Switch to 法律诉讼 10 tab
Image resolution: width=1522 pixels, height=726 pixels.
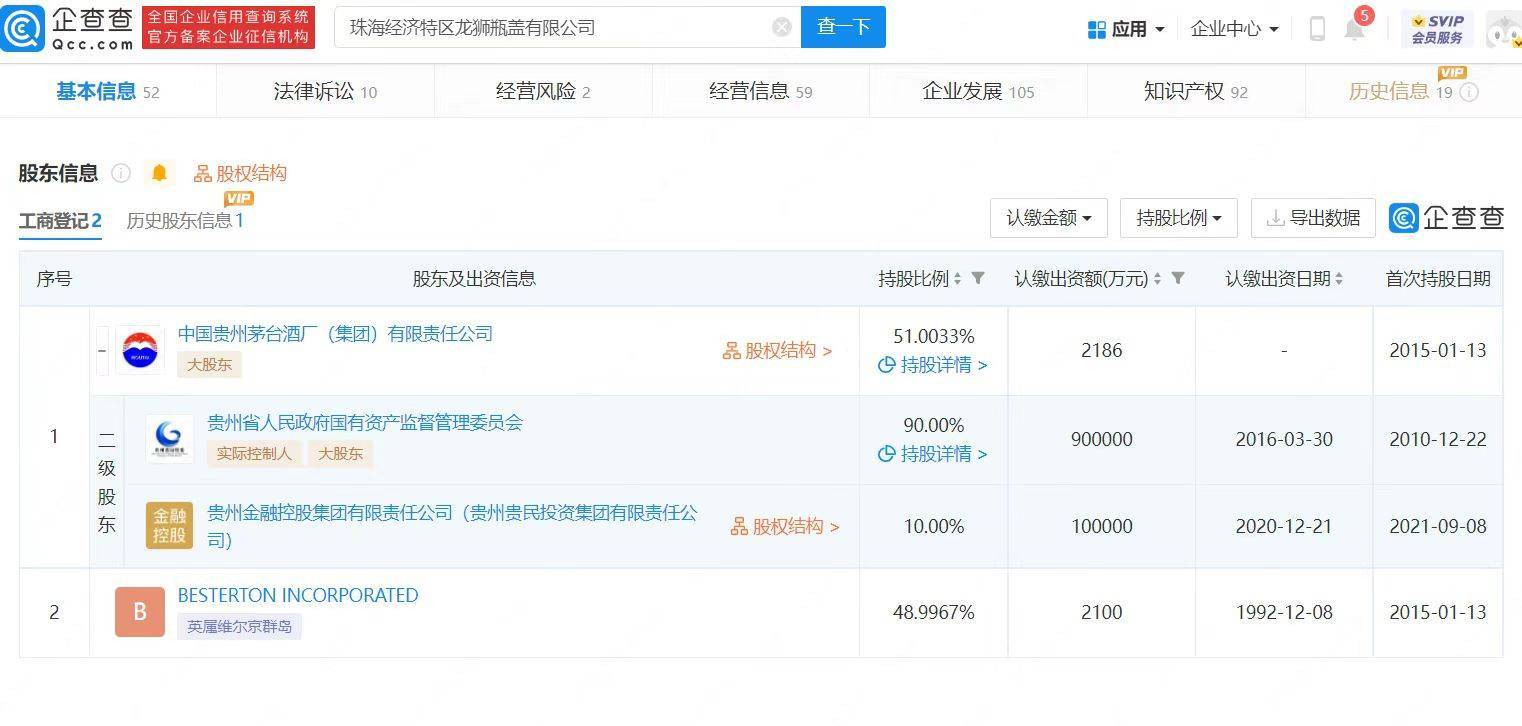point(325,92)
